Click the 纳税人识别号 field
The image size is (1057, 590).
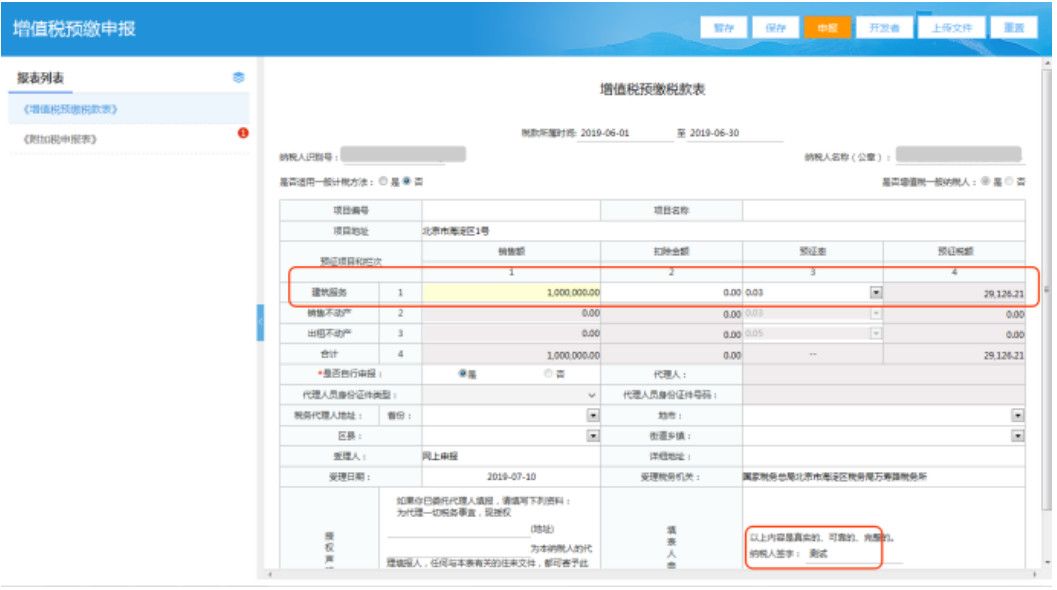403,155
